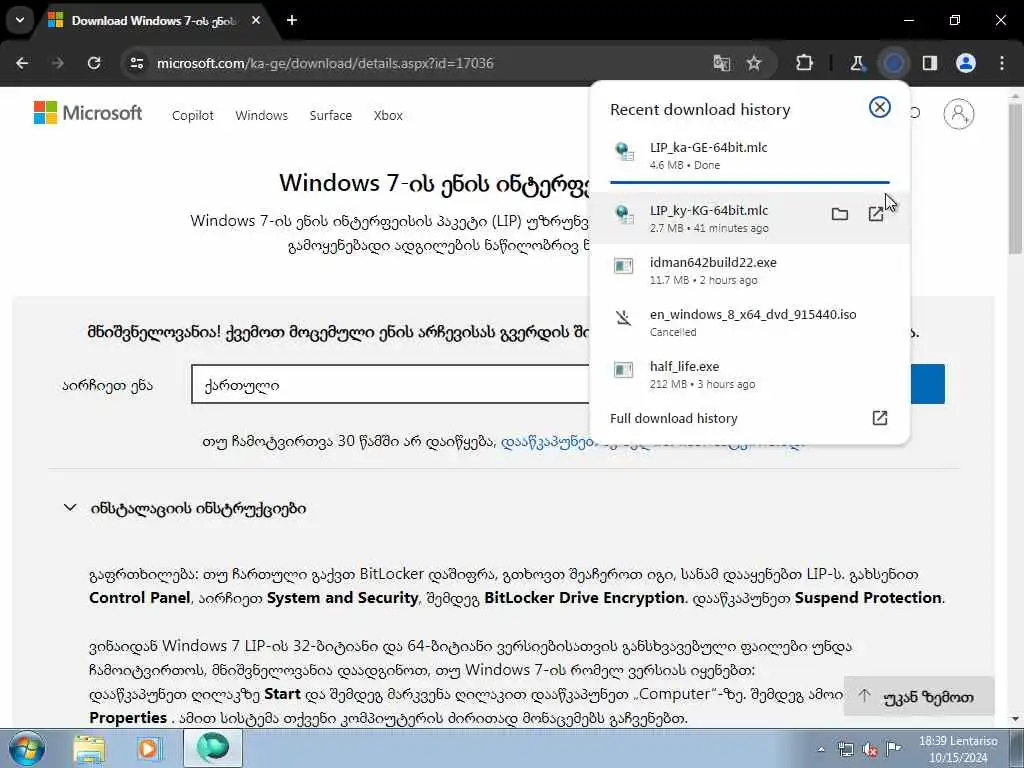The height and width of the screenshot is (768, 1024).
Task: Open a new browser tab
Action: tap(292, 20)
